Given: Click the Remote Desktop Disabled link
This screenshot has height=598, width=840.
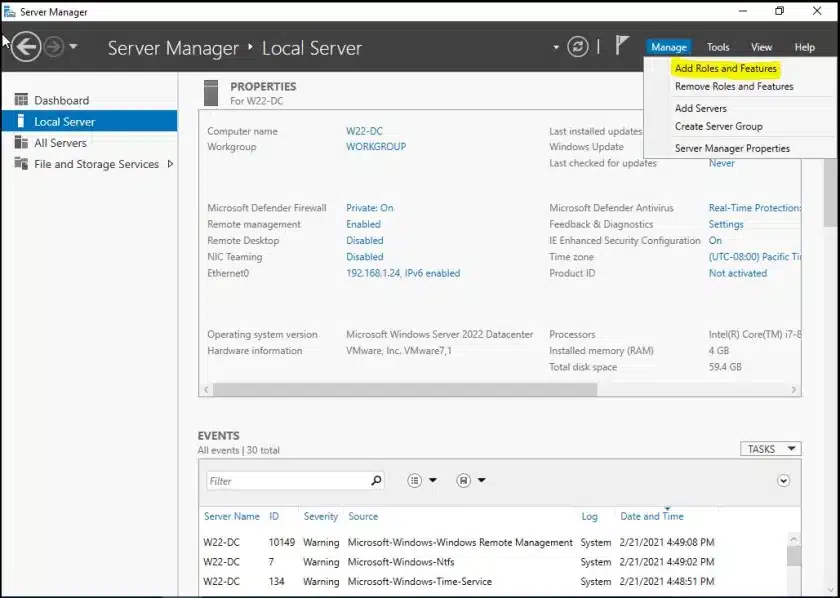Looking at the screenshot, I should [x=364, y=241].
